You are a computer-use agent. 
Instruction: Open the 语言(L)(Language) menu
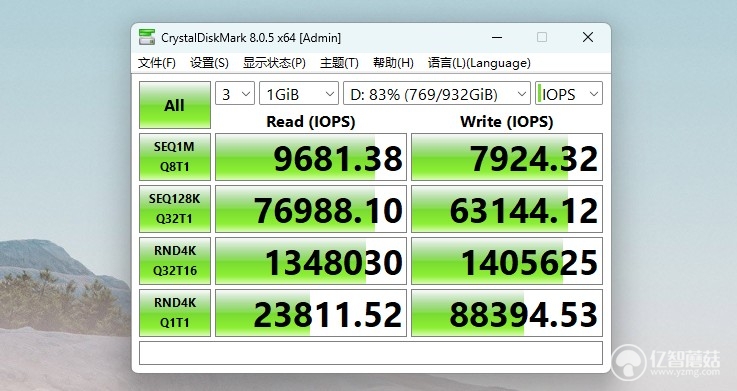(479, 63)
